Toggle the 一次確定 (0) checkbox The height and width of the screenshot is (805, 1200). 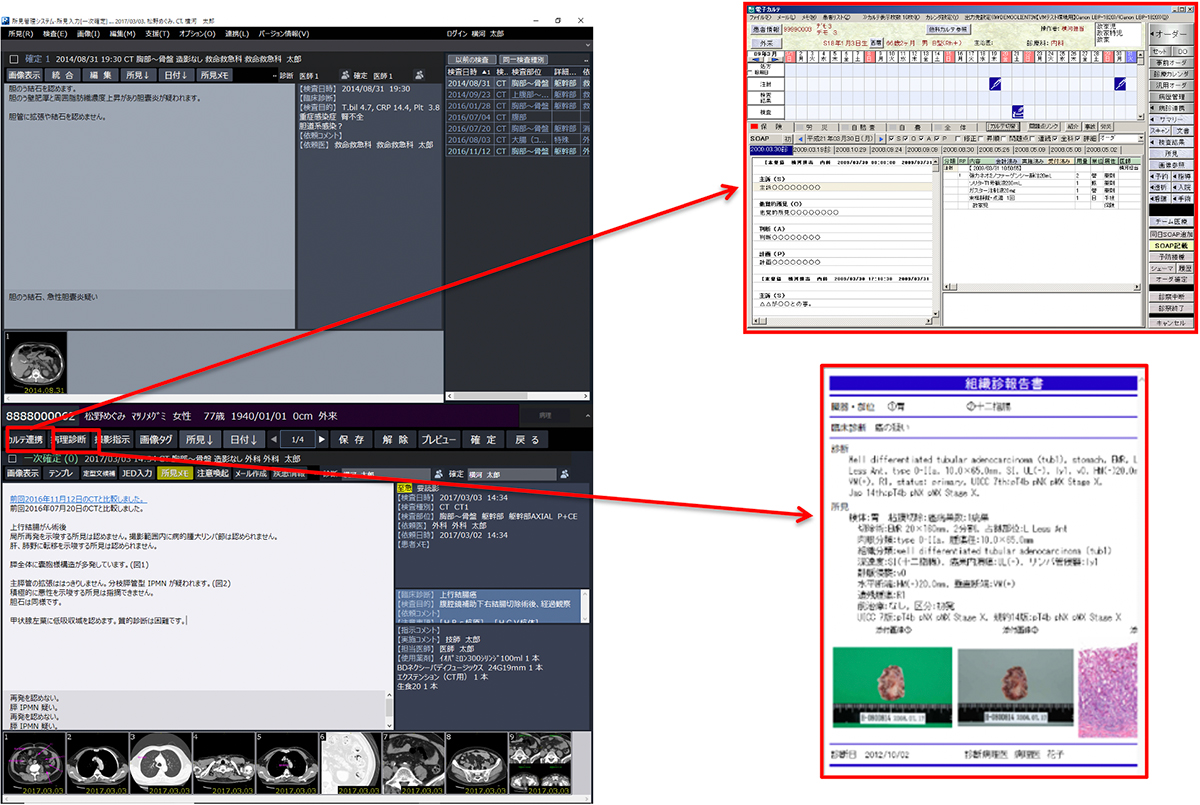coord(11,458)
